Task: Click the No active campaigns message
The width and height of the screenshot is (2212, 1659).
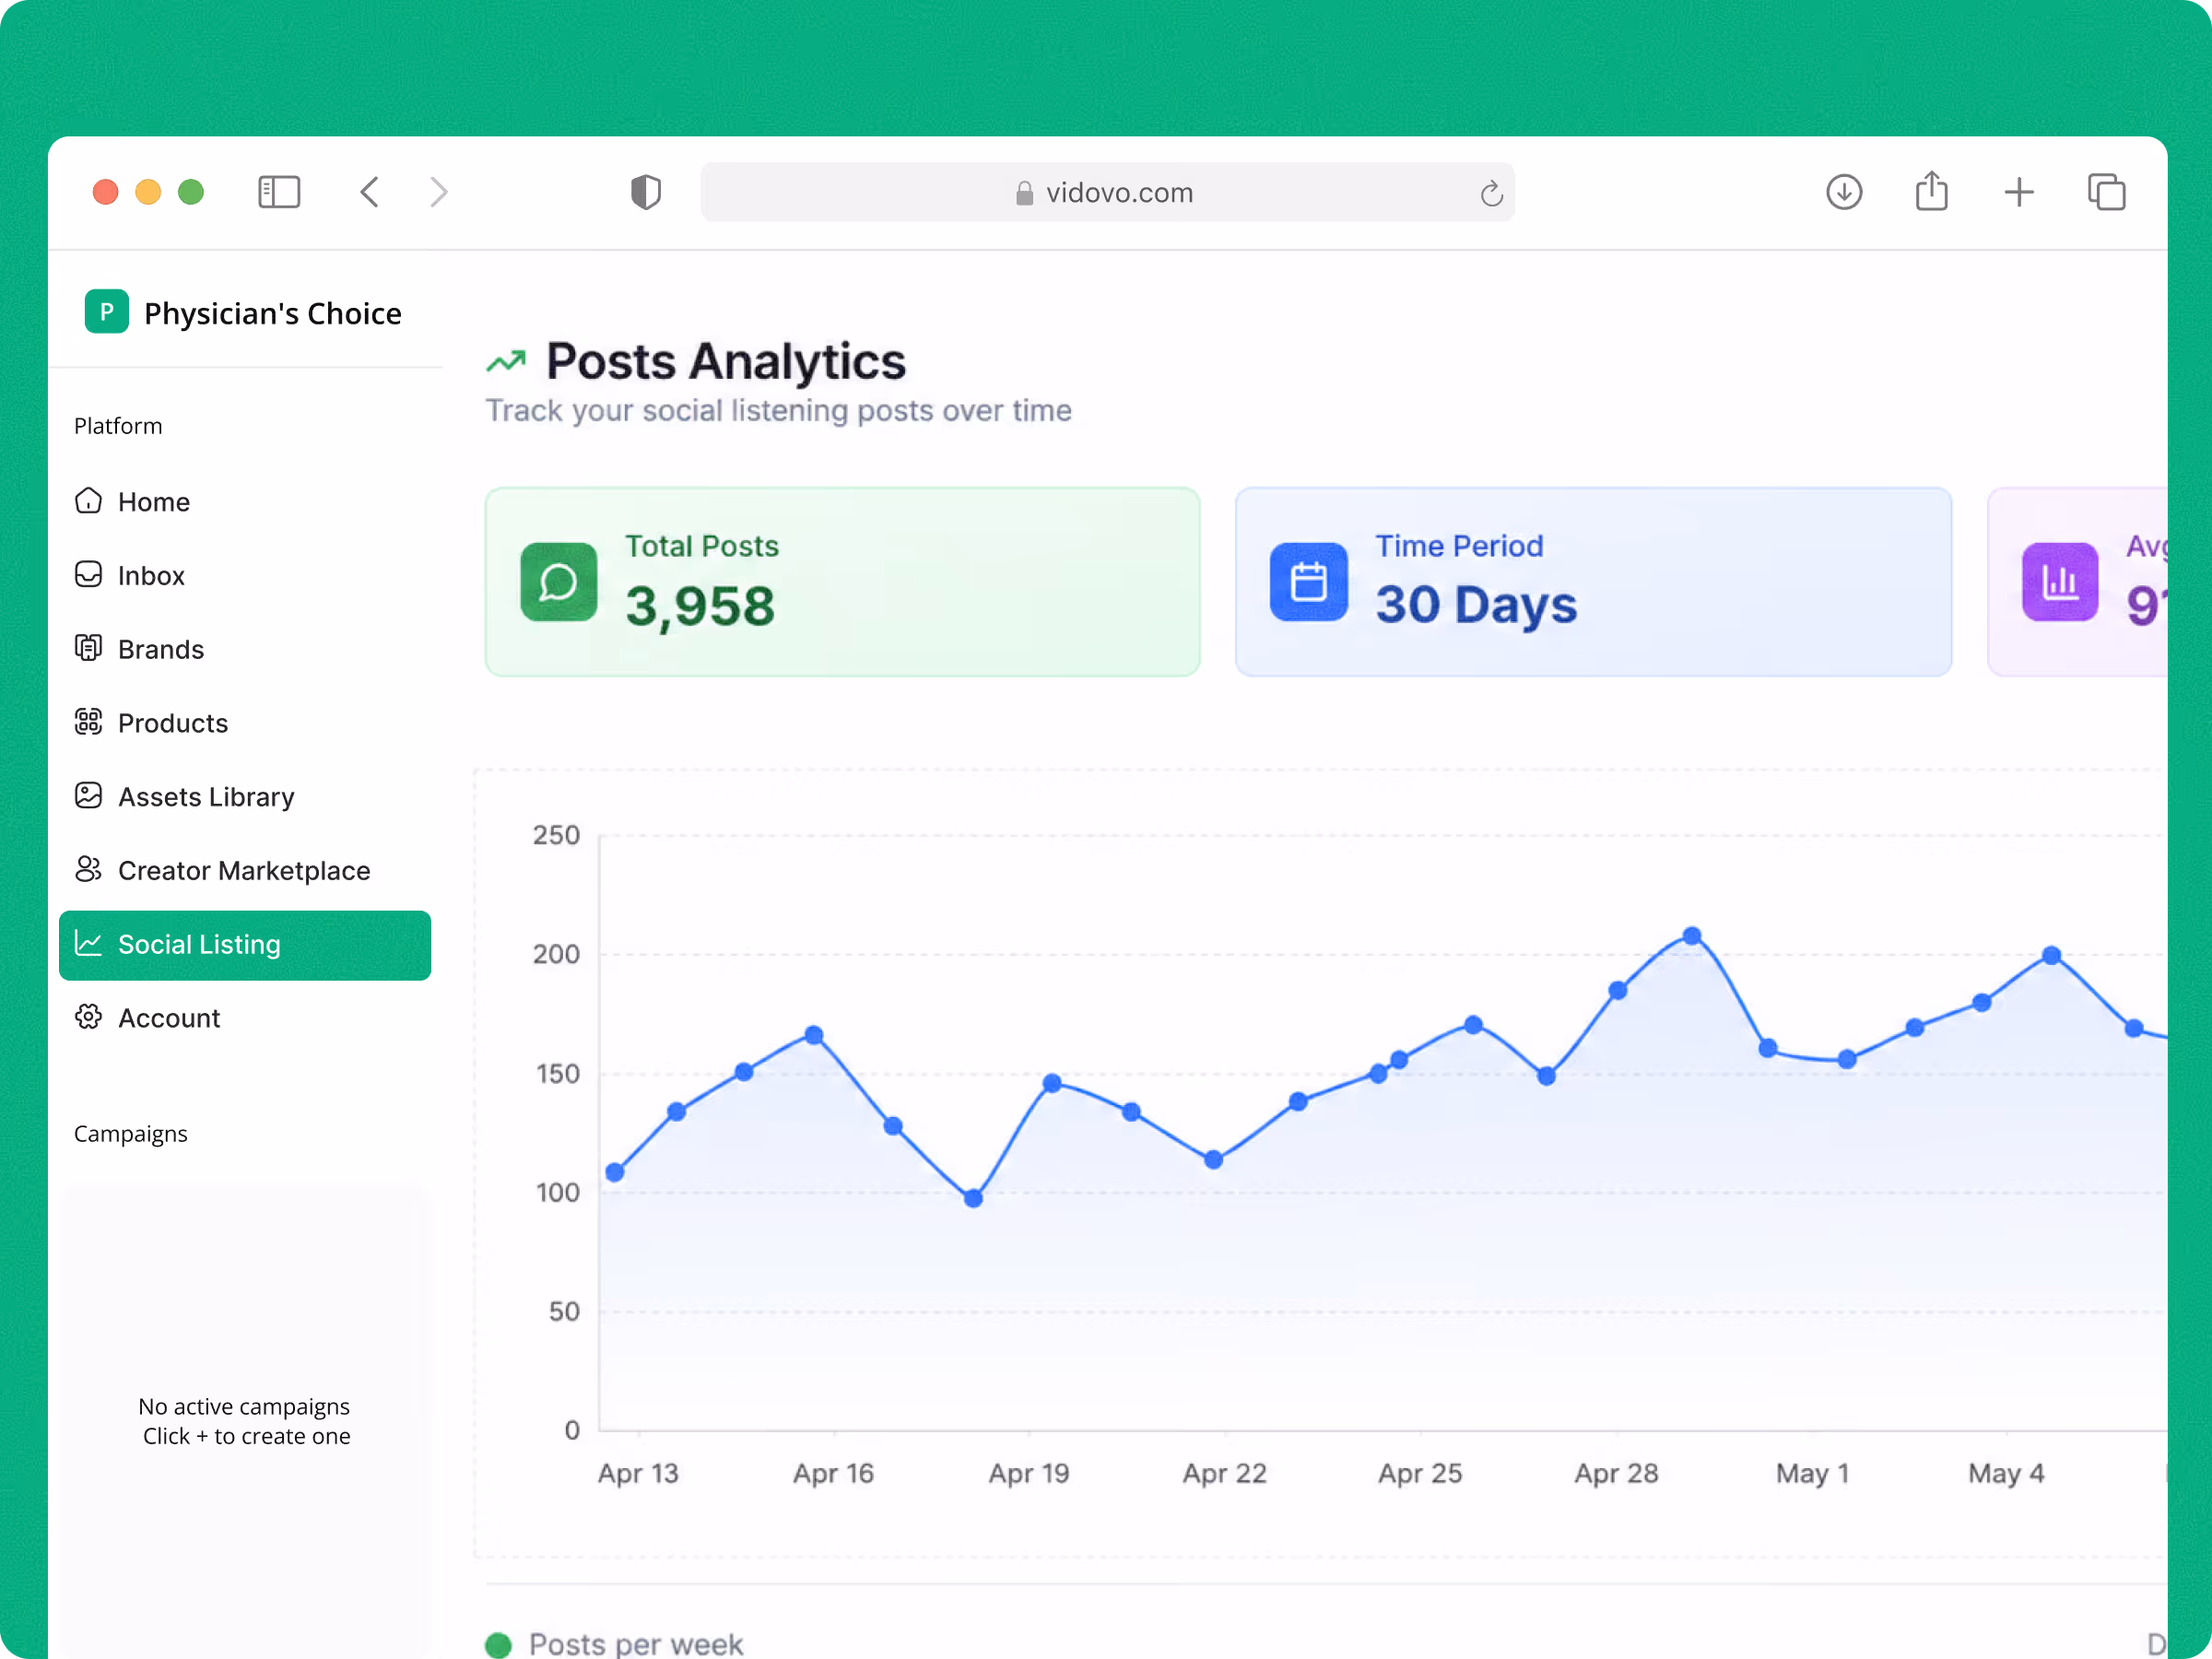Action: point(245,1421)
